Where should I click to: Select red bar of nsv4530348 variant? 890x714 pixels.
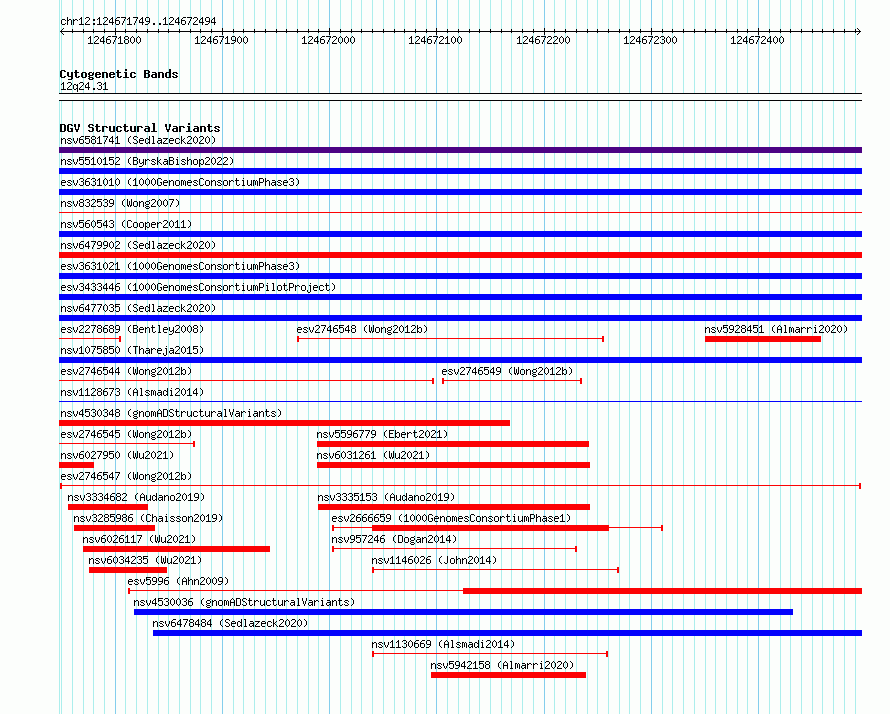point(284,423)
